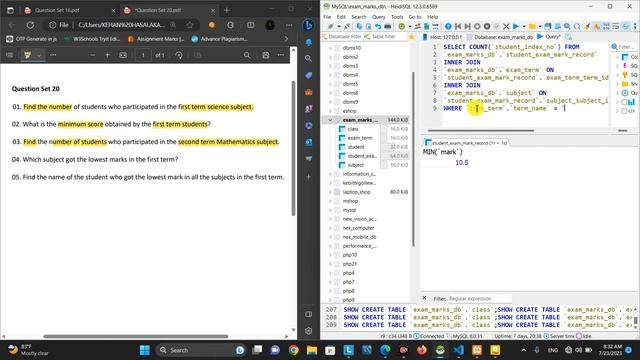Open dropdown arrow beside HeidiSQL folder icon
The height and width of the screenshot is (360, 640).
click(540, 27)
